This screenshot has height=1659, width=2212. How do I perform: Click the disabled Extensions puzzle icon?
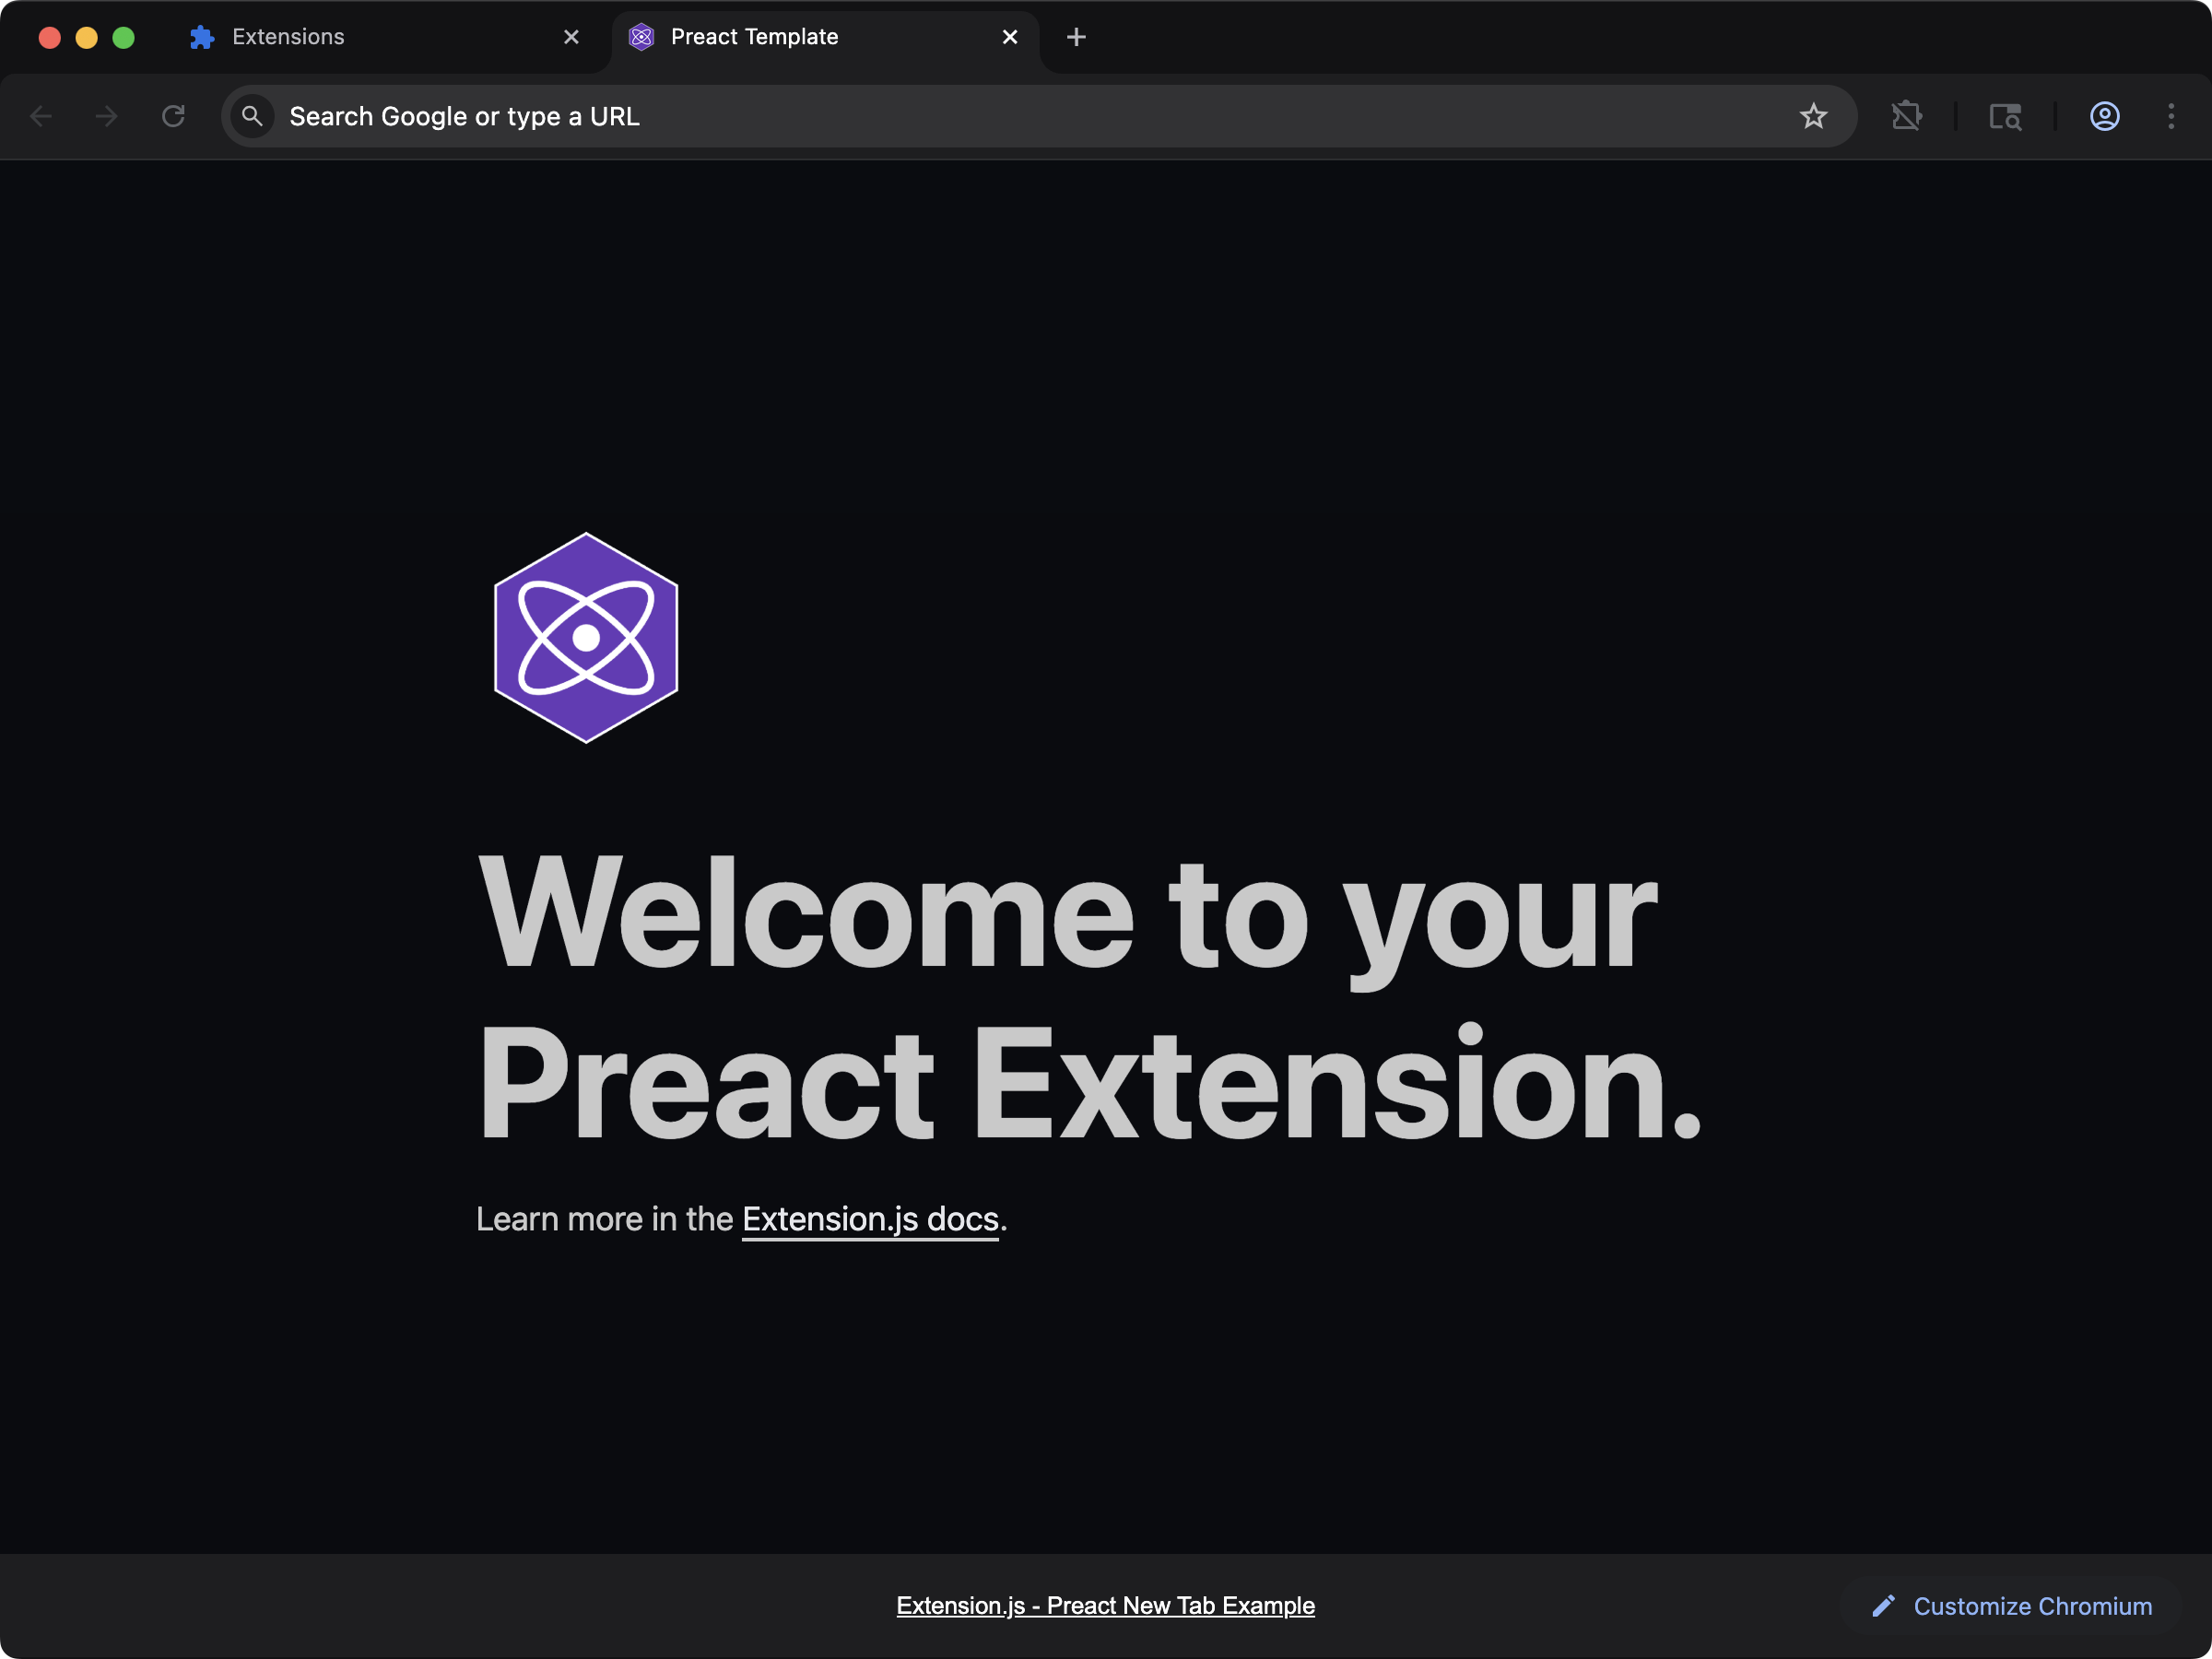1907,116
